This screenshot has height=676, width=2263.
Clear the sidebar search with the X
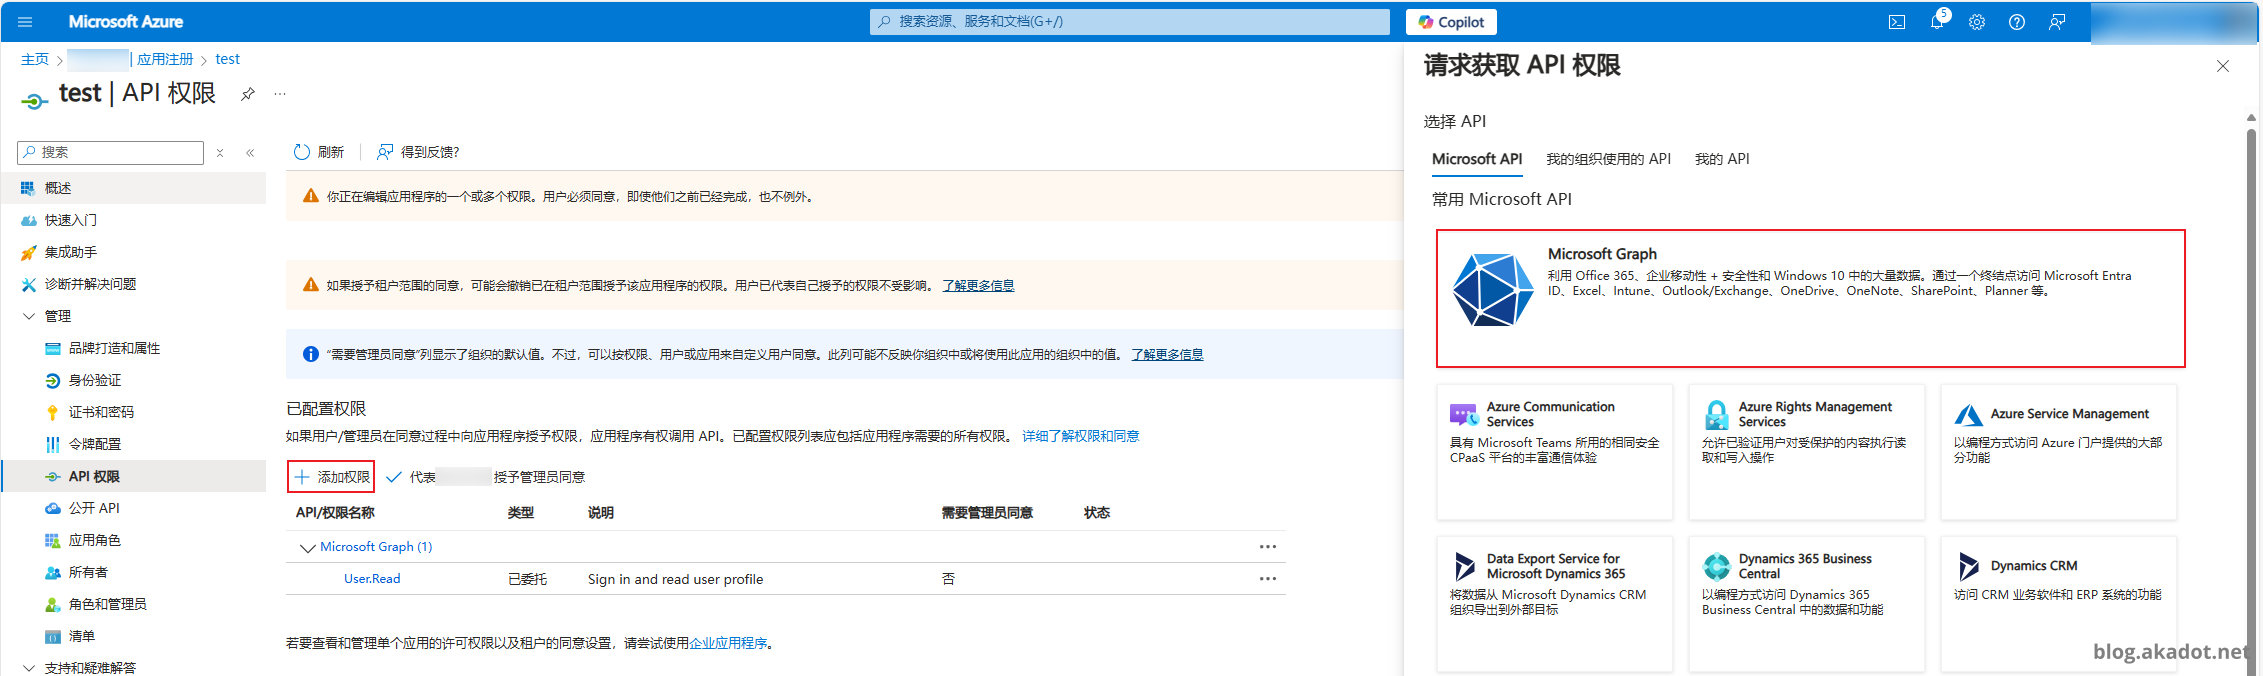pos(220,153)
